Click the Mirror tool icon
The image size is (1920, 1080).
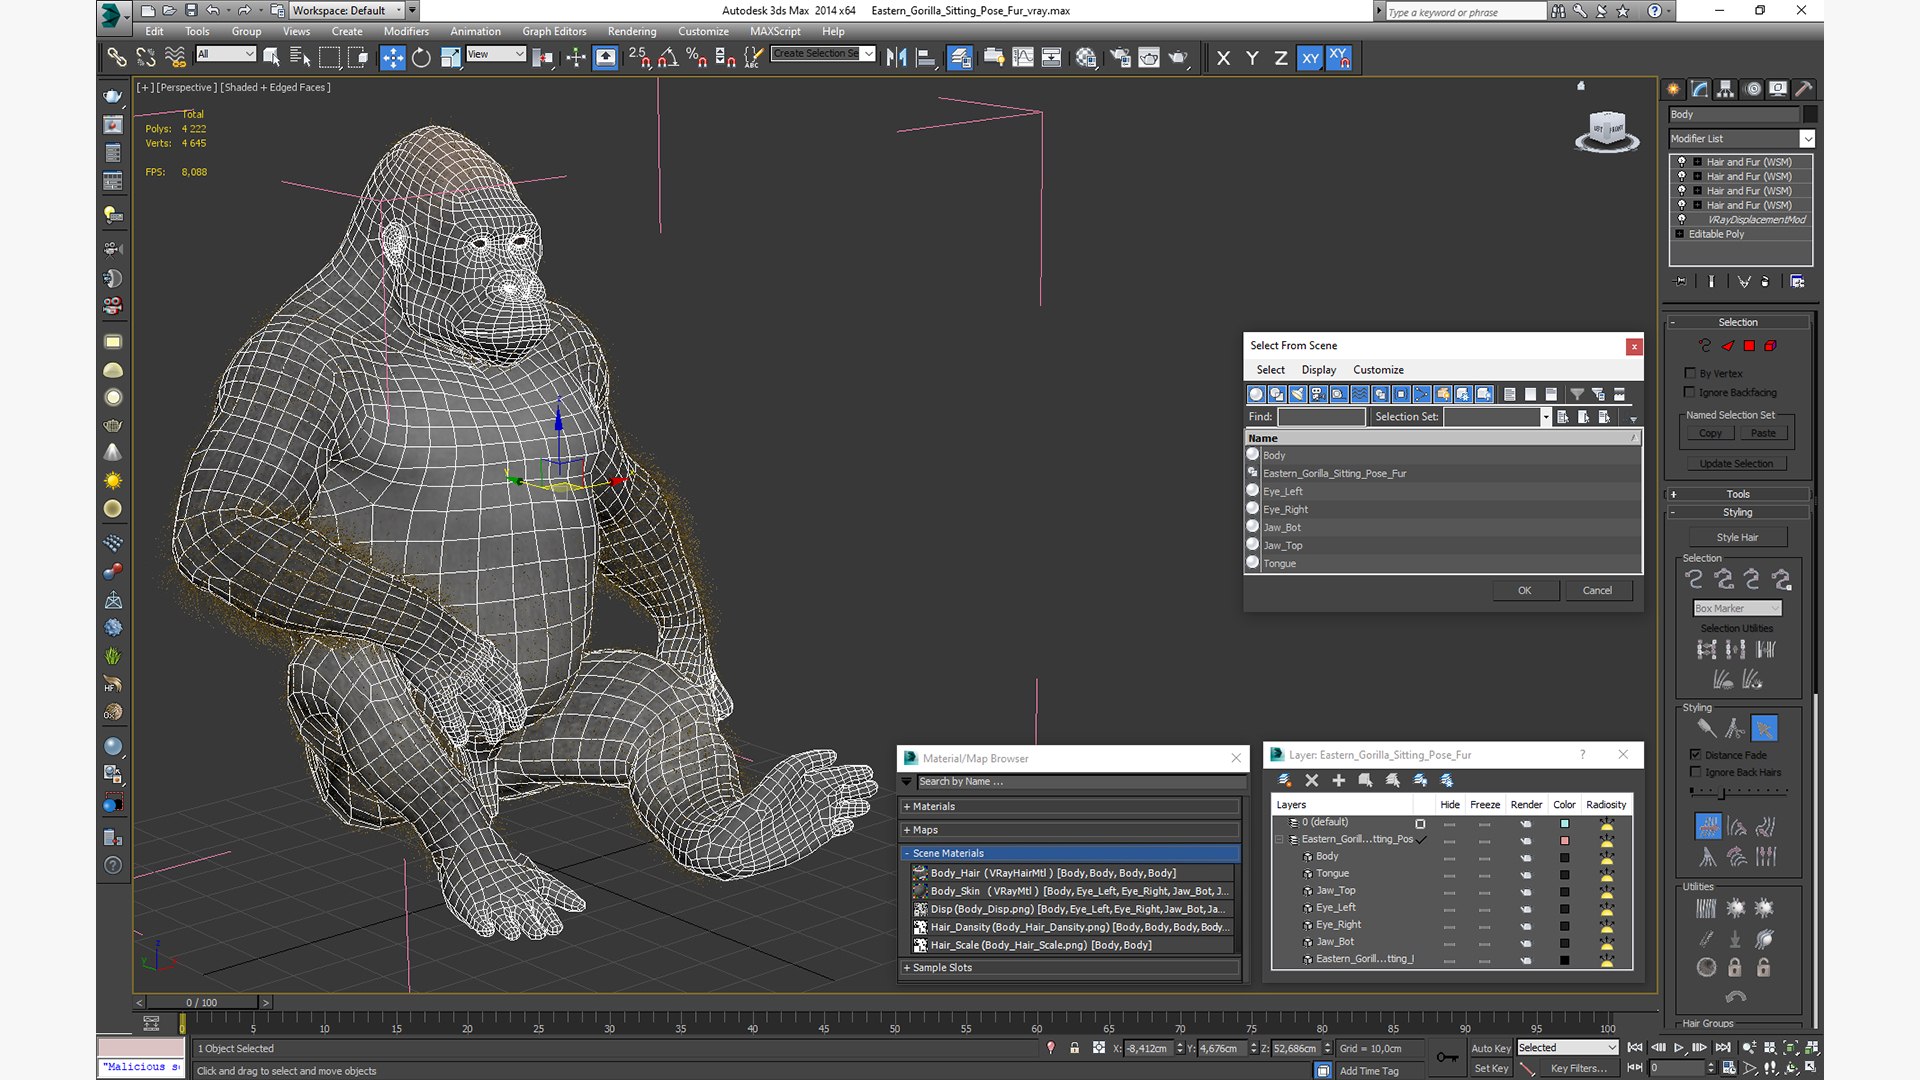coord(896,58)
